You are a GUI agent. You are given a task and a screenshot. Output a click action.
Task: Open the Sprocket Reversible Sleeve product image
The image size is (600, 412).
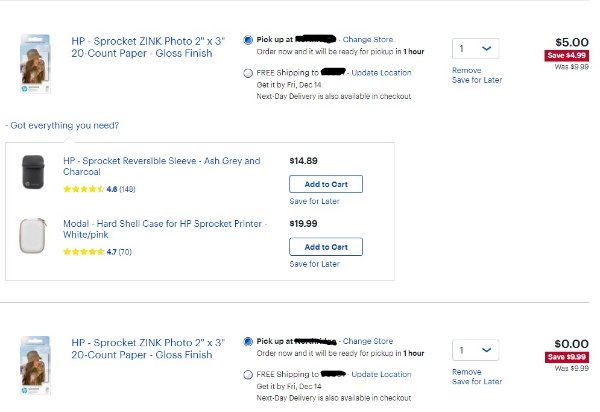33,172
